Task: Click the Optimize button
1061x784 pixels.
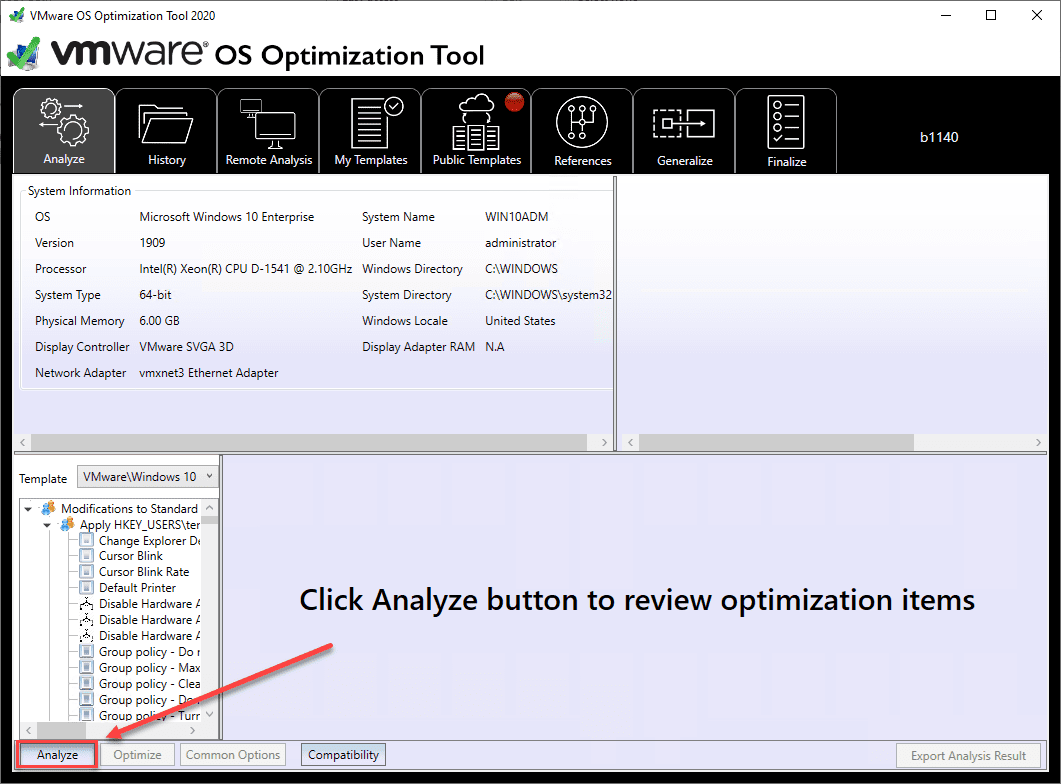Action: (x=137, y=754)
